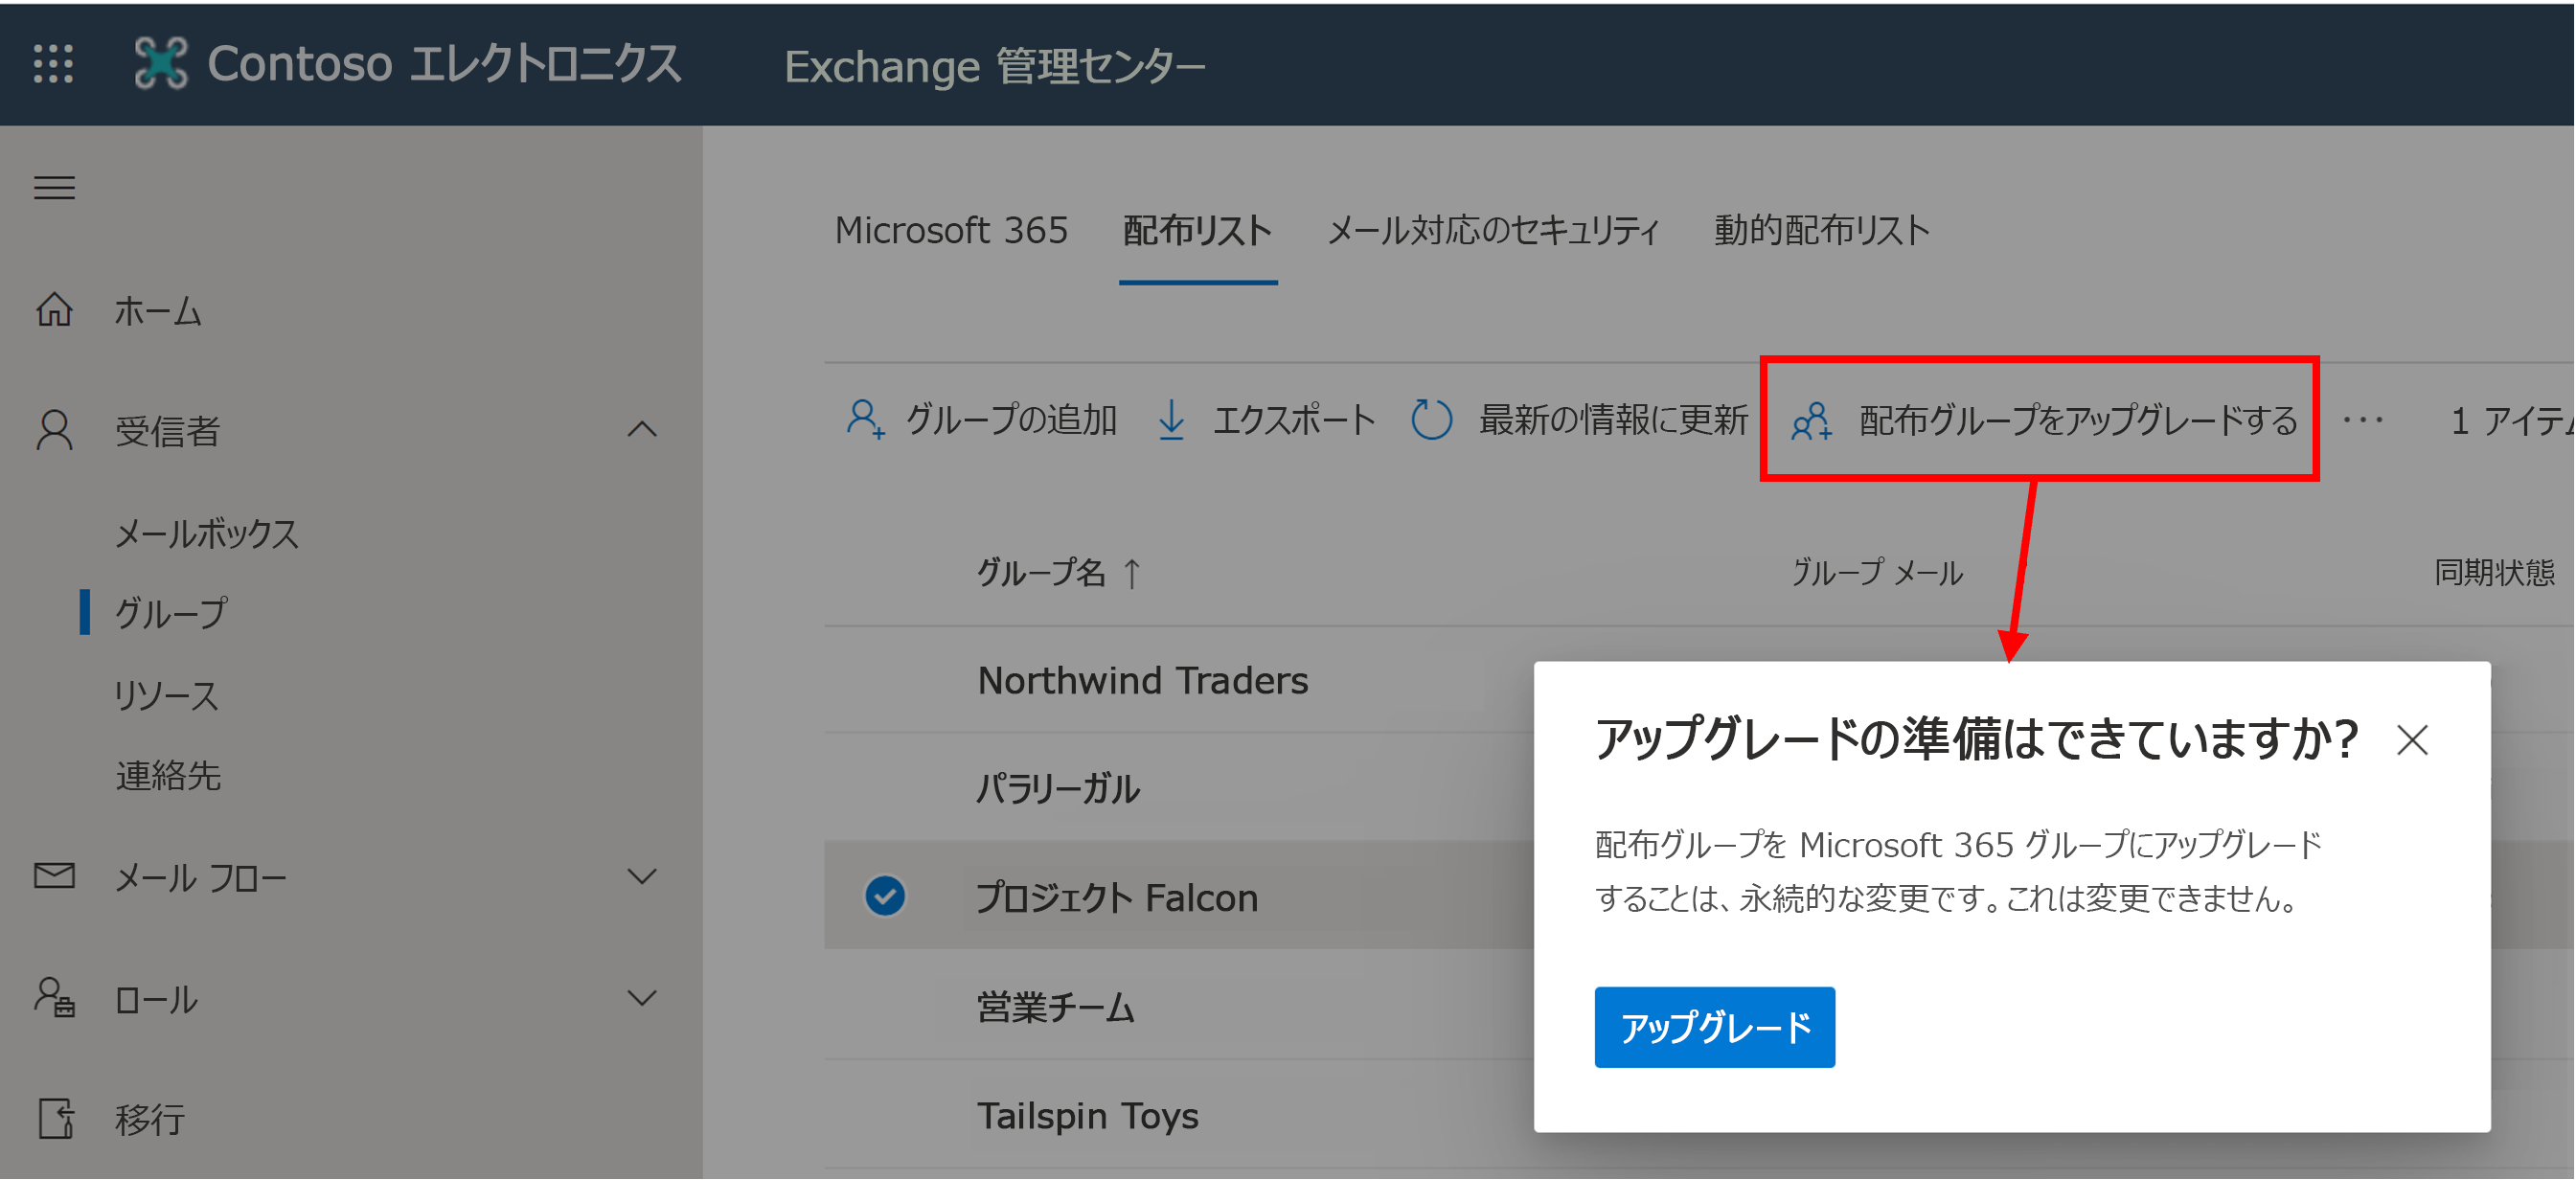Open the 営業チーム group row
This screenshot has height=1180, width=2576.
coord(1055,1007)
